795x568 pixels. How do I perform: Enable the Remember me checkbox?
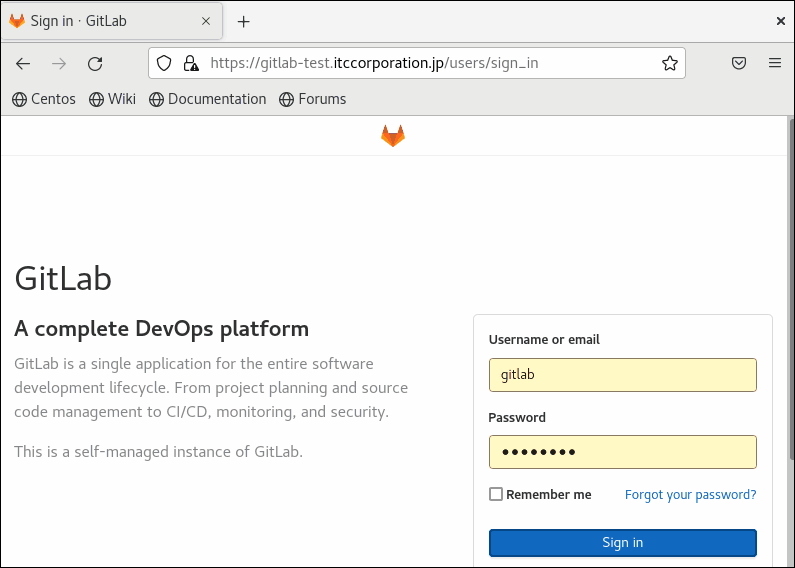point(496,494)
